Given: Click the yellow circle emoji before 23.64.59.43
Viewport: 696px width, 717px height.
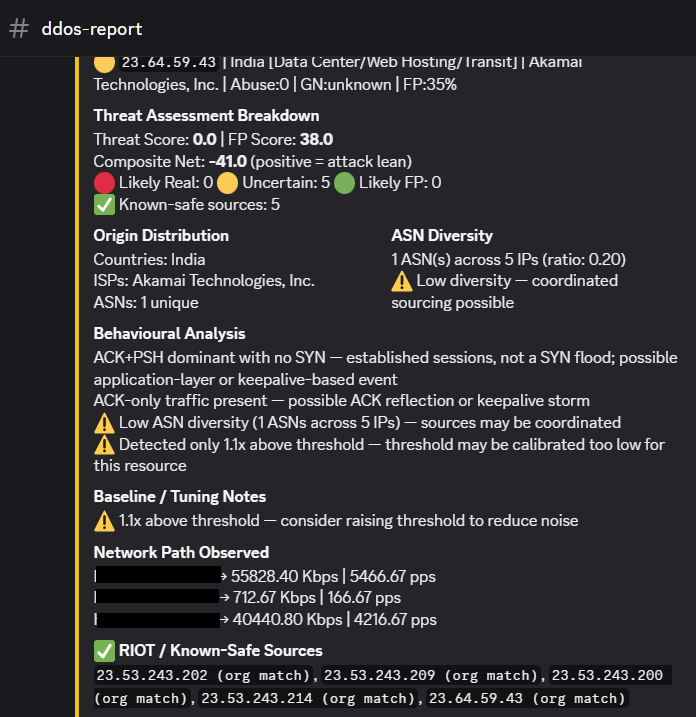Looking at the screenshot, I should pos(104,63).
